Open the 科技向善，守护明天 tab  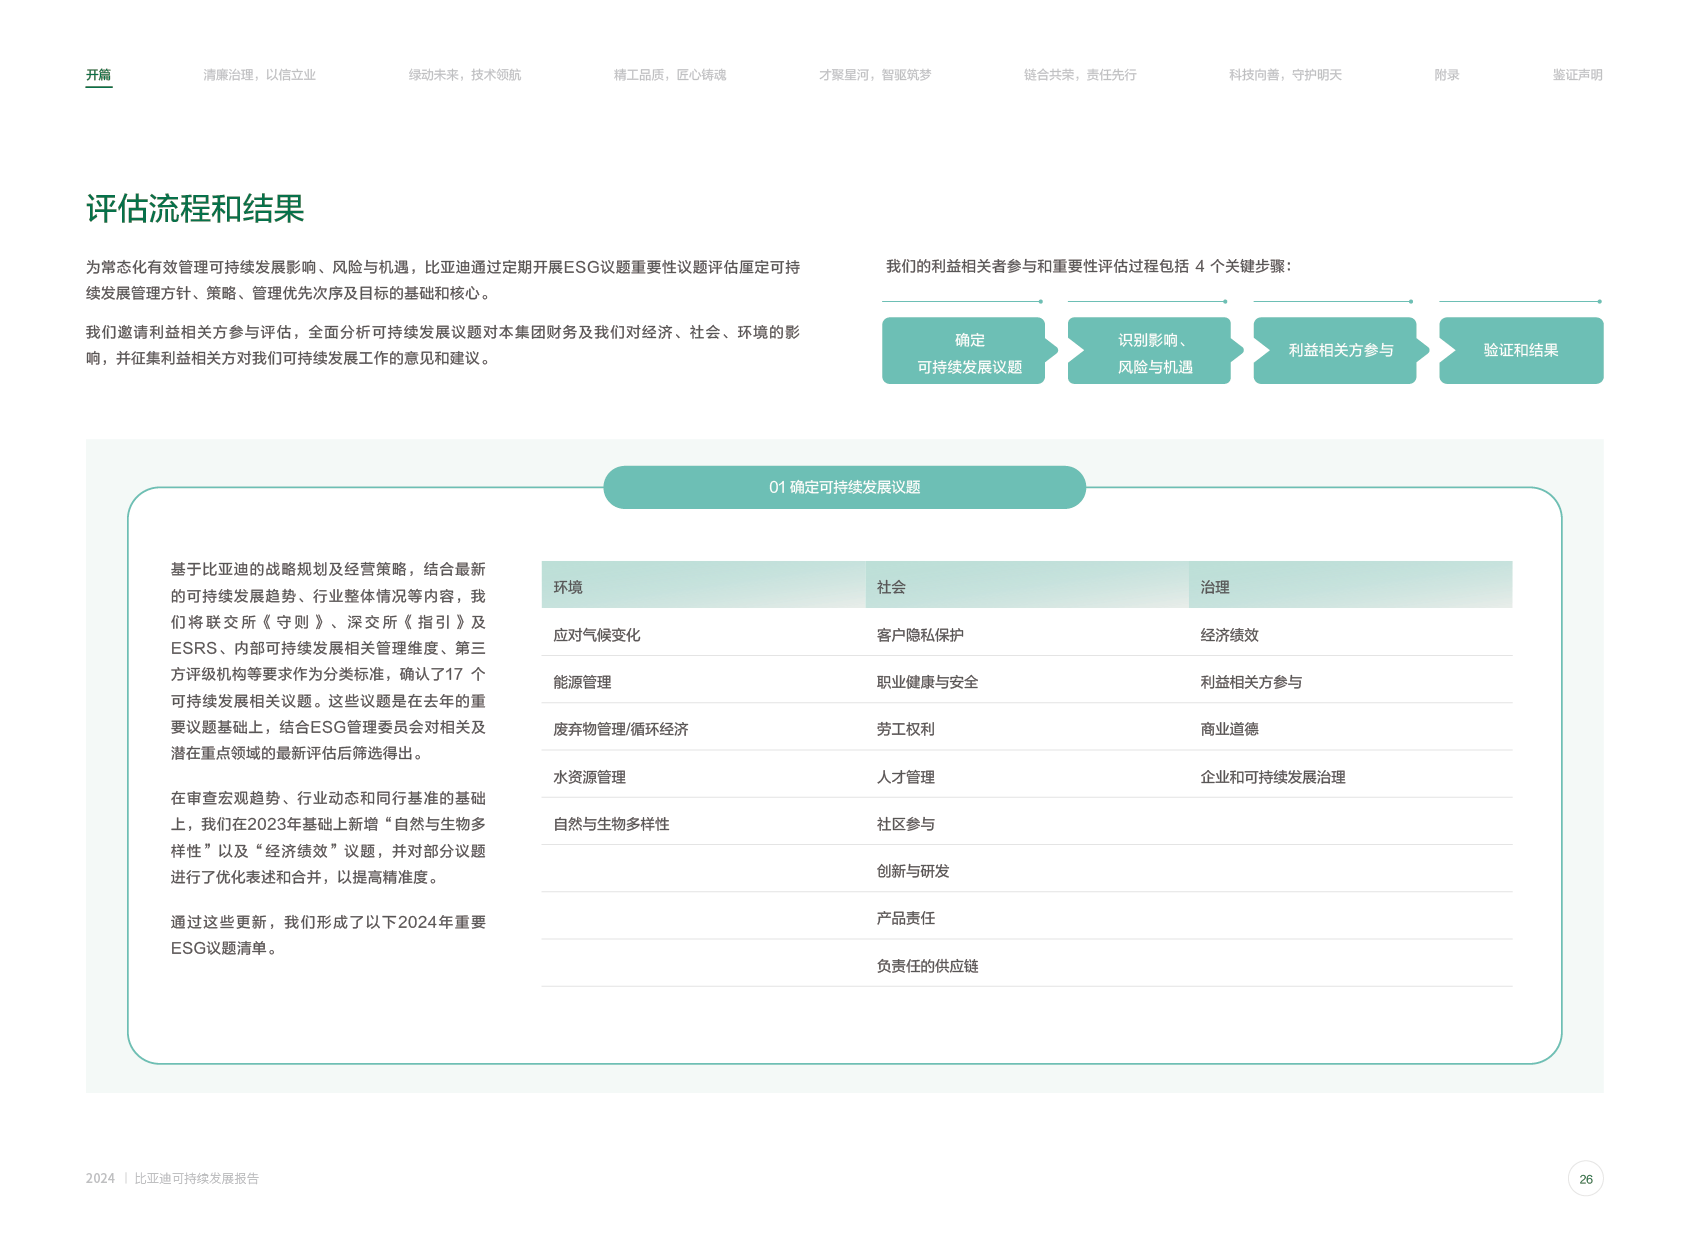pos(1284,75)
